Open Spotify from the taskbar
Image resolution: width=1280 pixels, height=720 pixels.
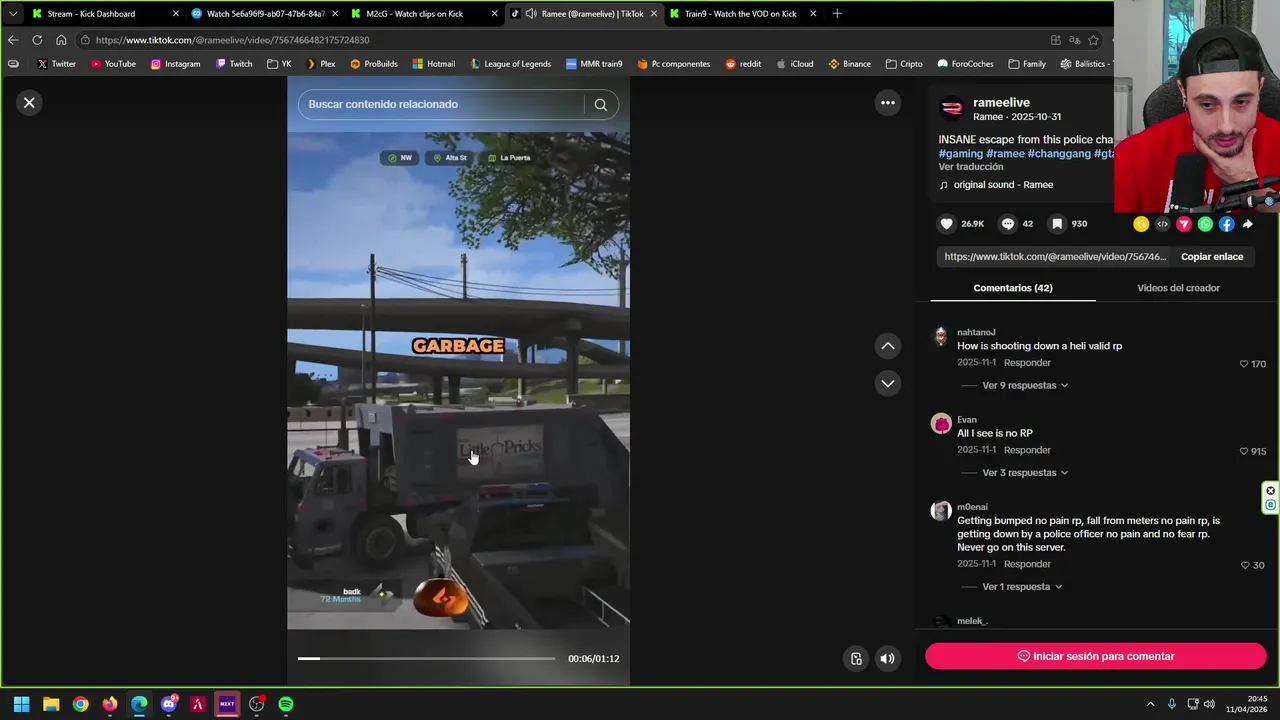[286, 704]
